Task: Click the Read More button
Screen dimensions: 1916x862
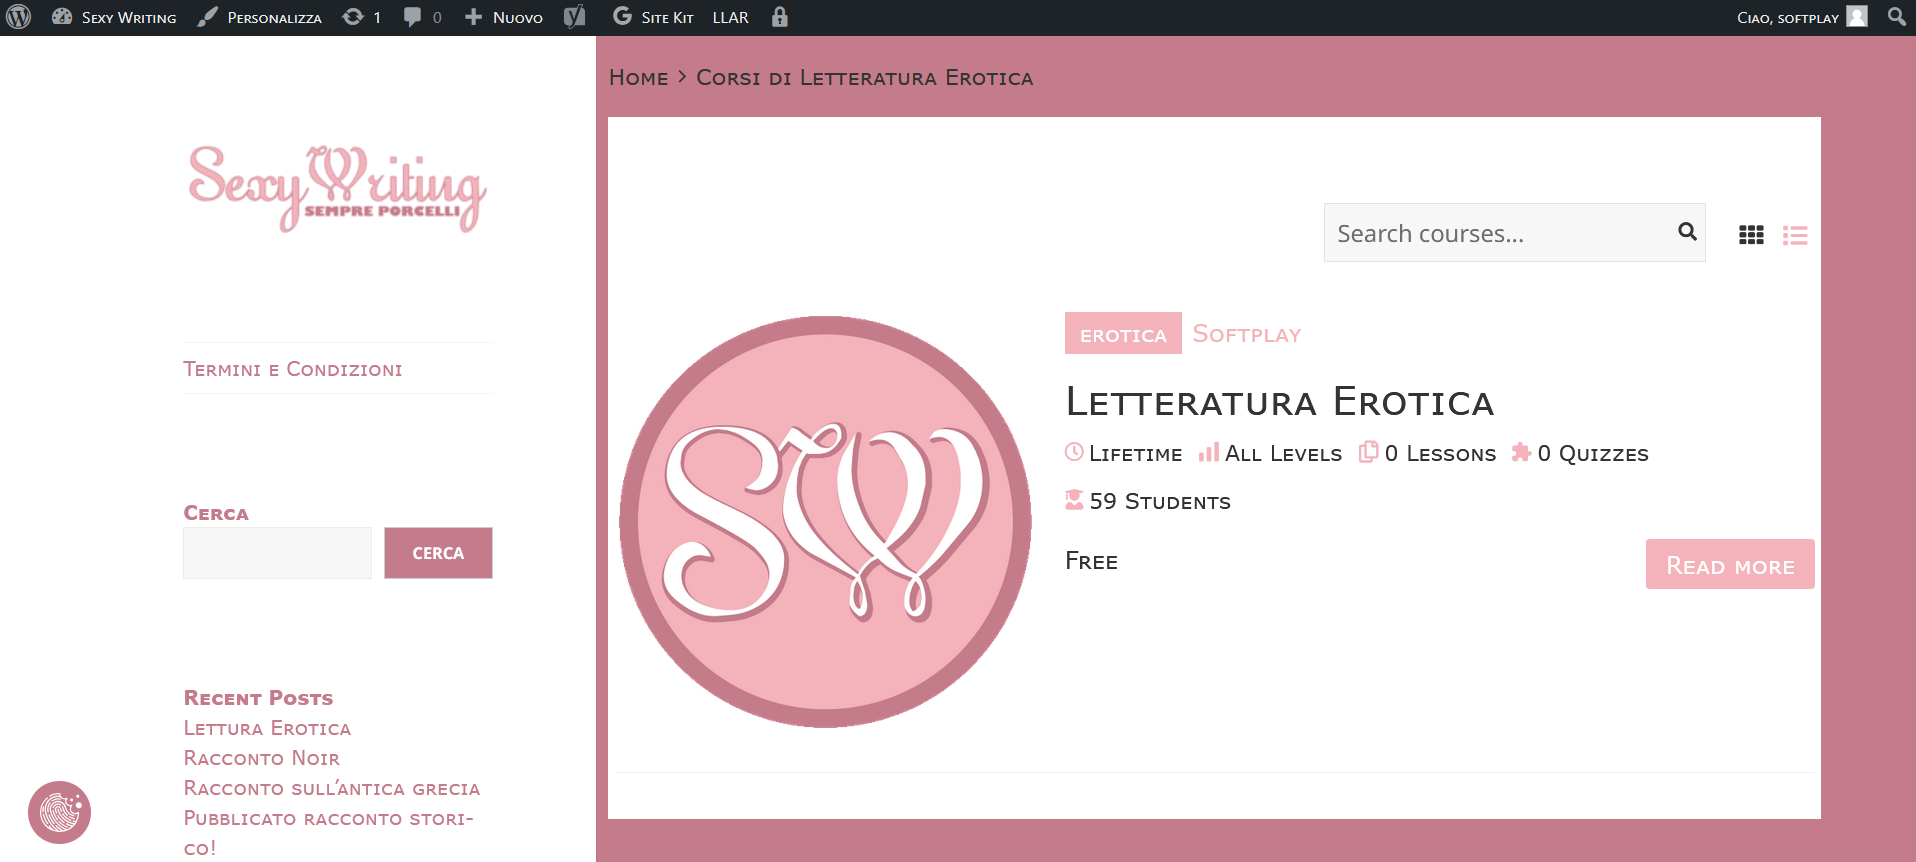Action: pos(1729,565)
